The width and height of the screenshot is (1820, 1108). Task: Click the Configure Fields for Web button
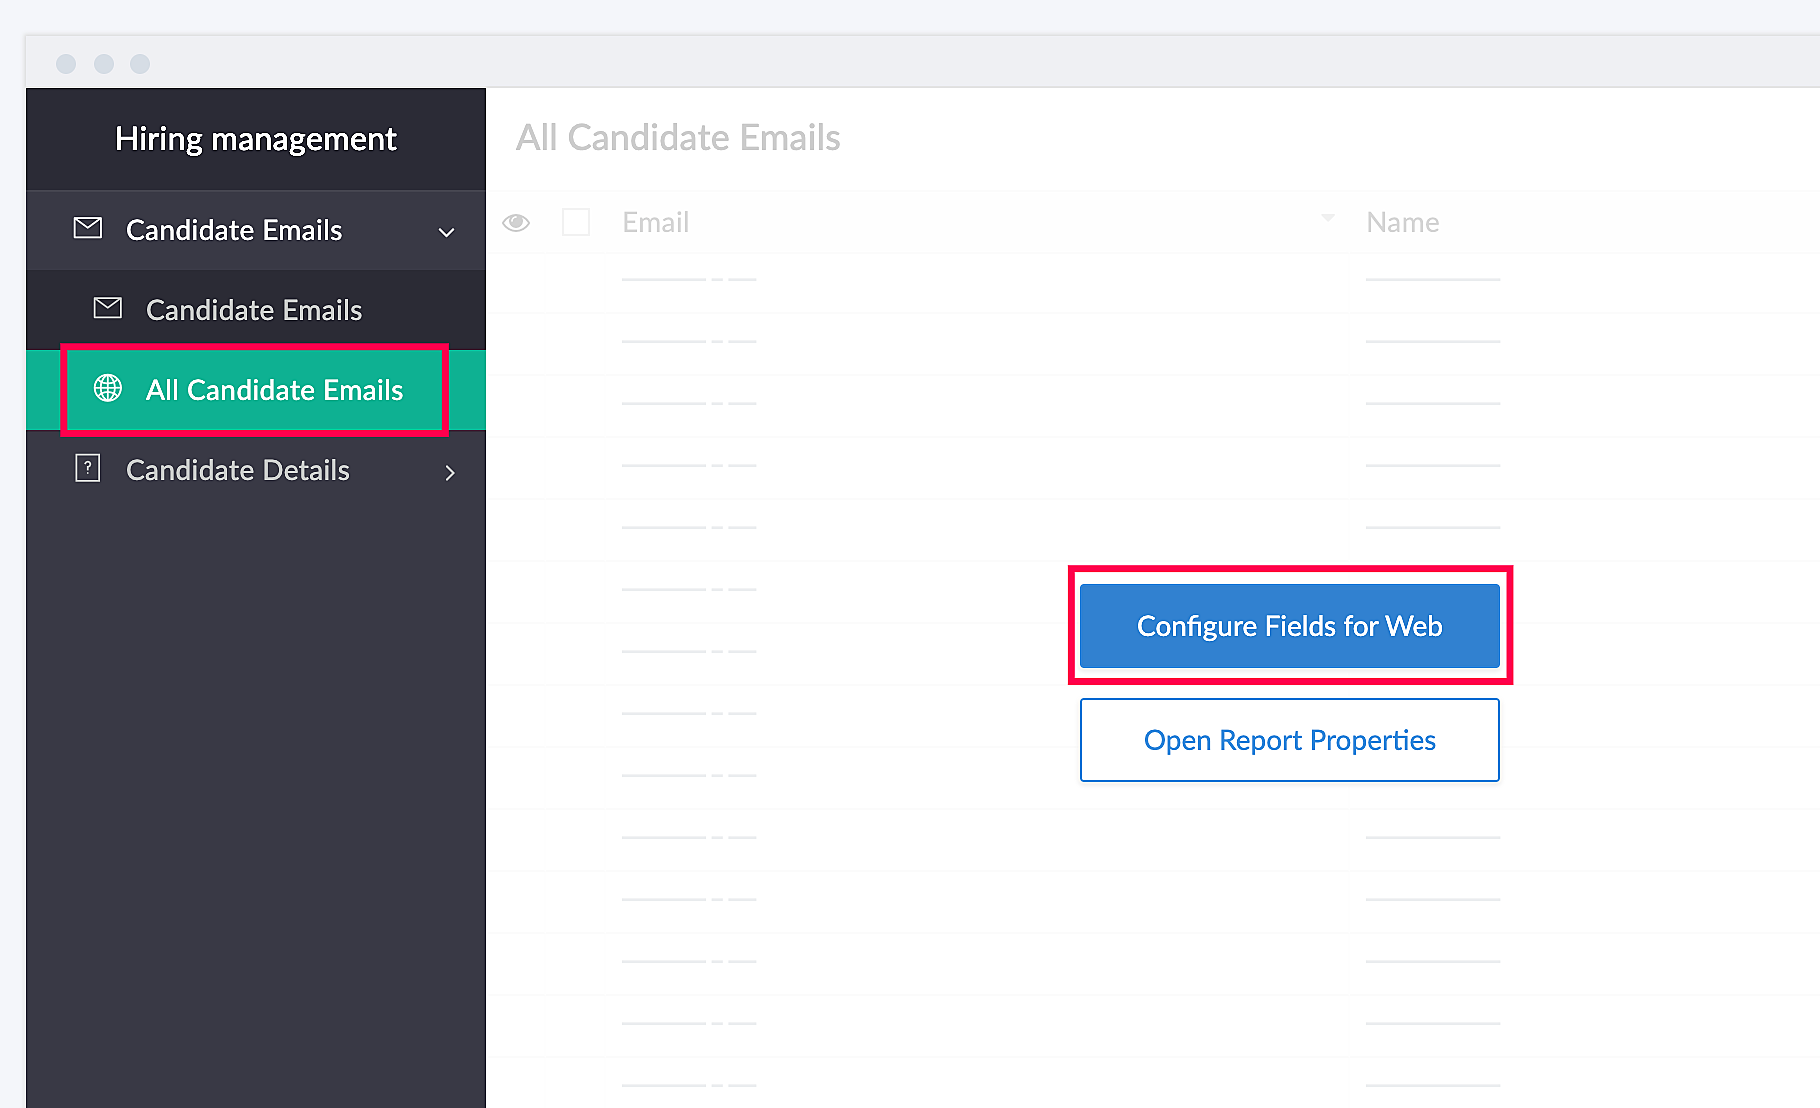(1289, 626)
